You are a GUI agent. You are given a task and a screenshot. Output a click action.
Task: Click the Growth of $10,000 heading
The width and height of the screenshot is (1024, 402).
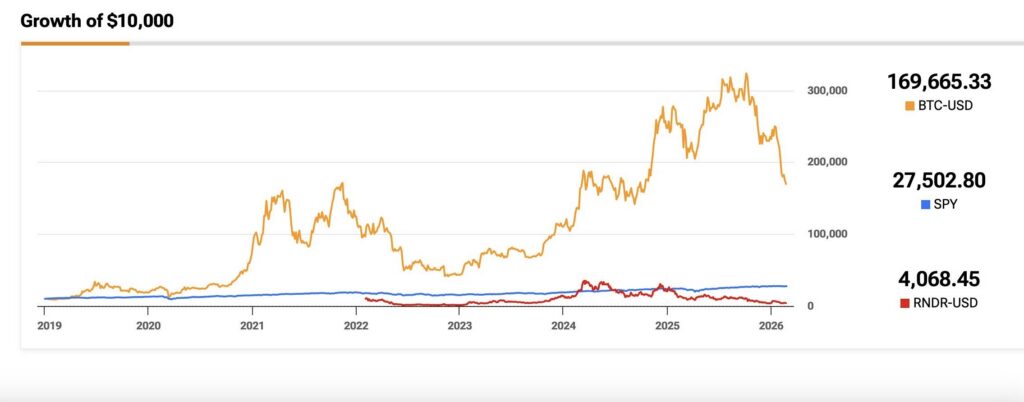pyautogui.click(x=97, y=20)
